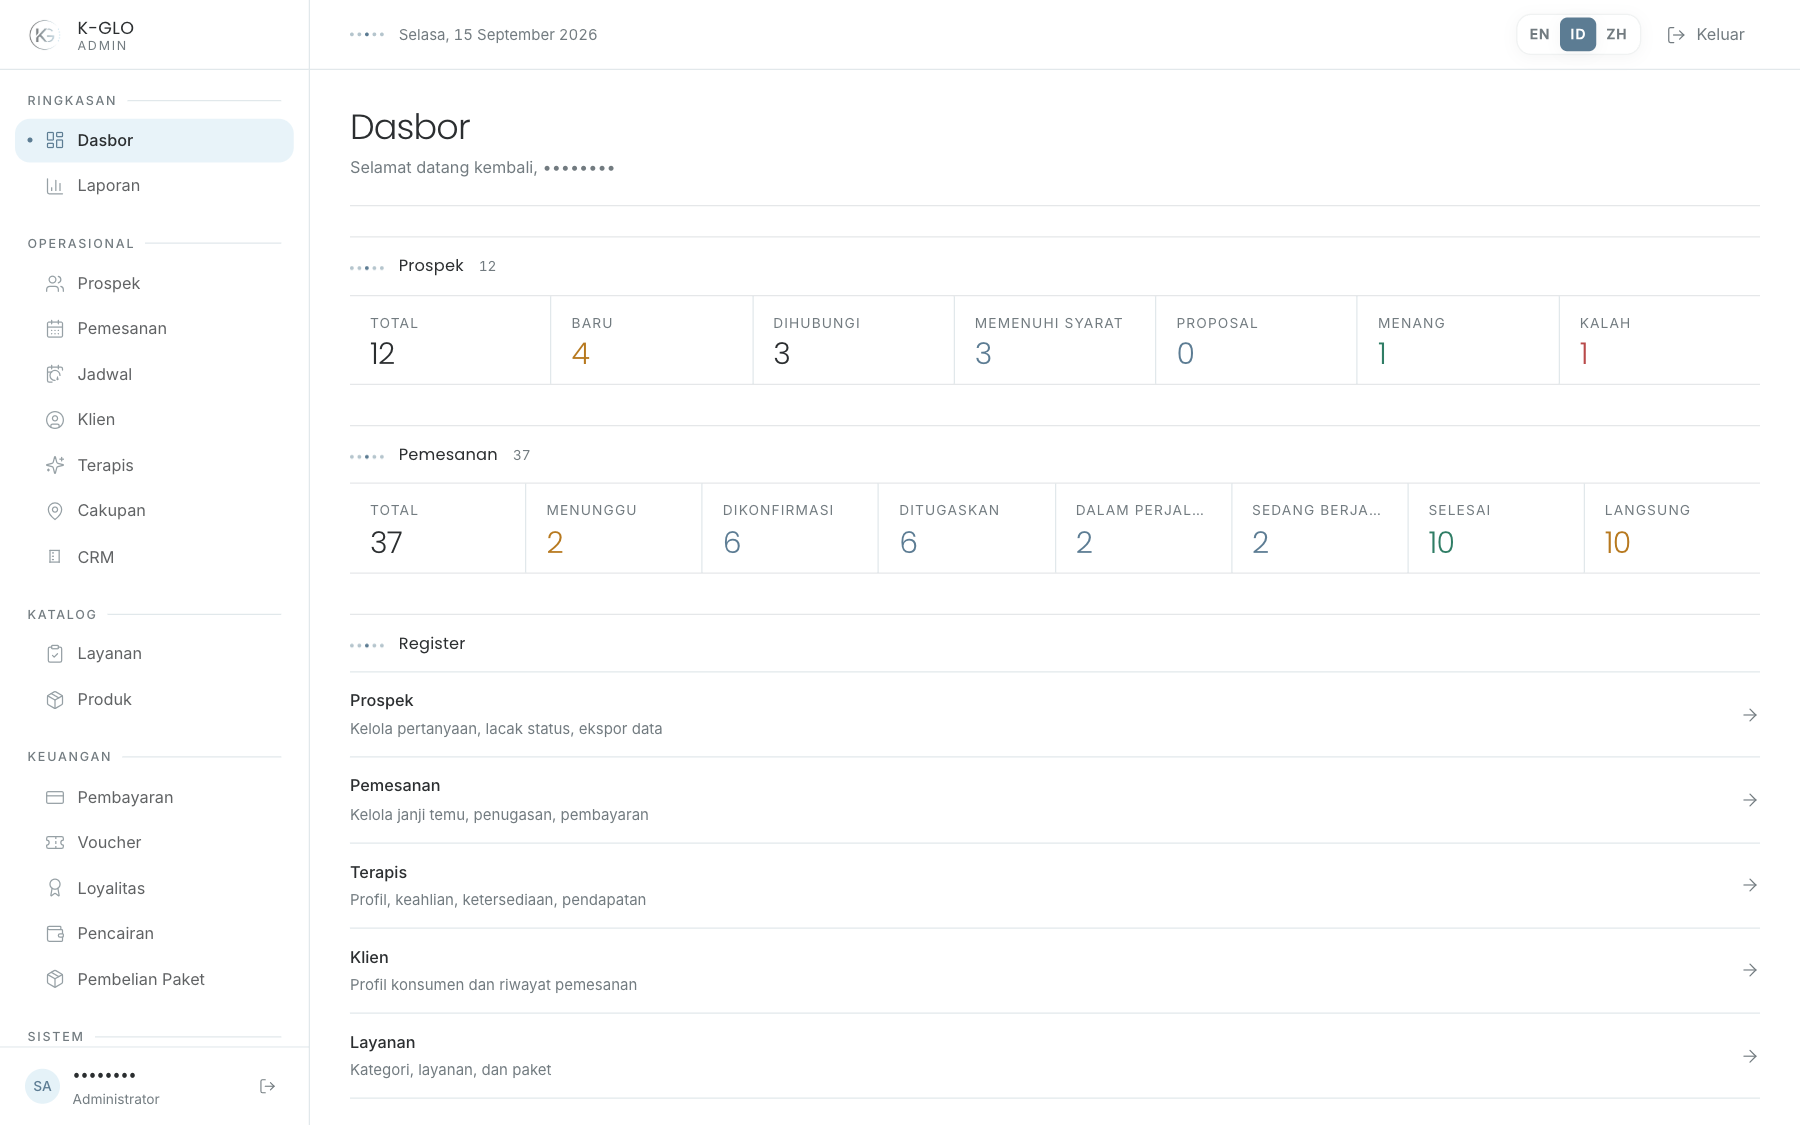Image resolution: width=1800 pixels, height=1125 pixels.
Task: Click the Memenuhi Syarat stat card
Action: click(x=1055, y=340)
